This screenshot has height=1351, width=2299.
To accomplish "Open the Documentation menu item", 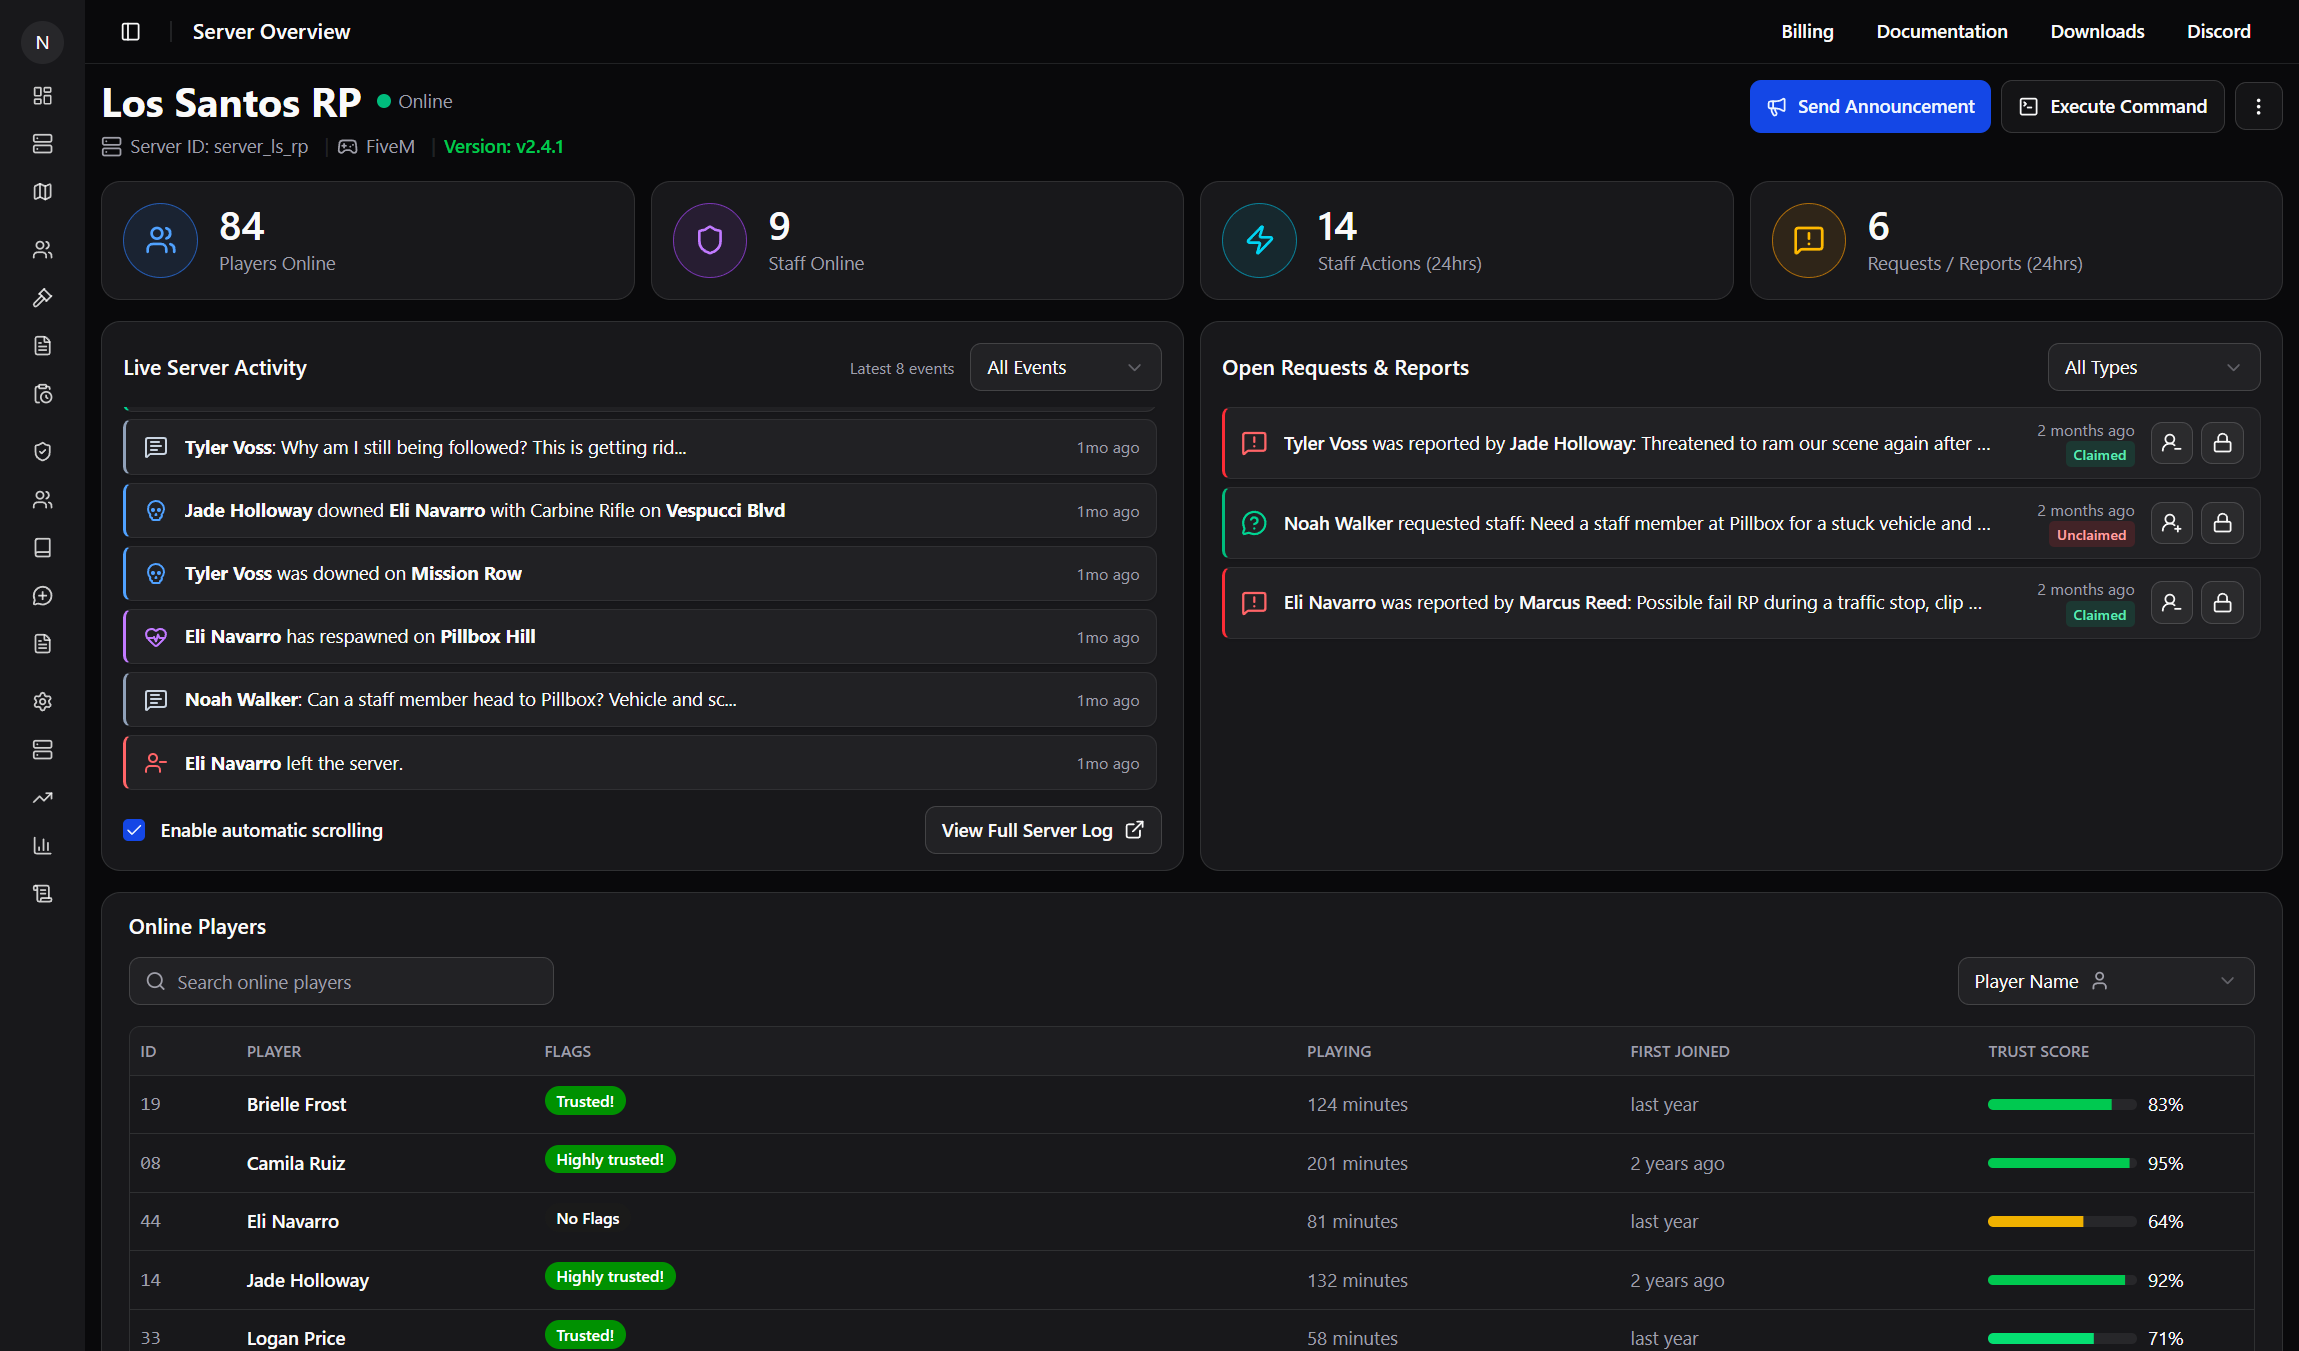I will 1941,32.
